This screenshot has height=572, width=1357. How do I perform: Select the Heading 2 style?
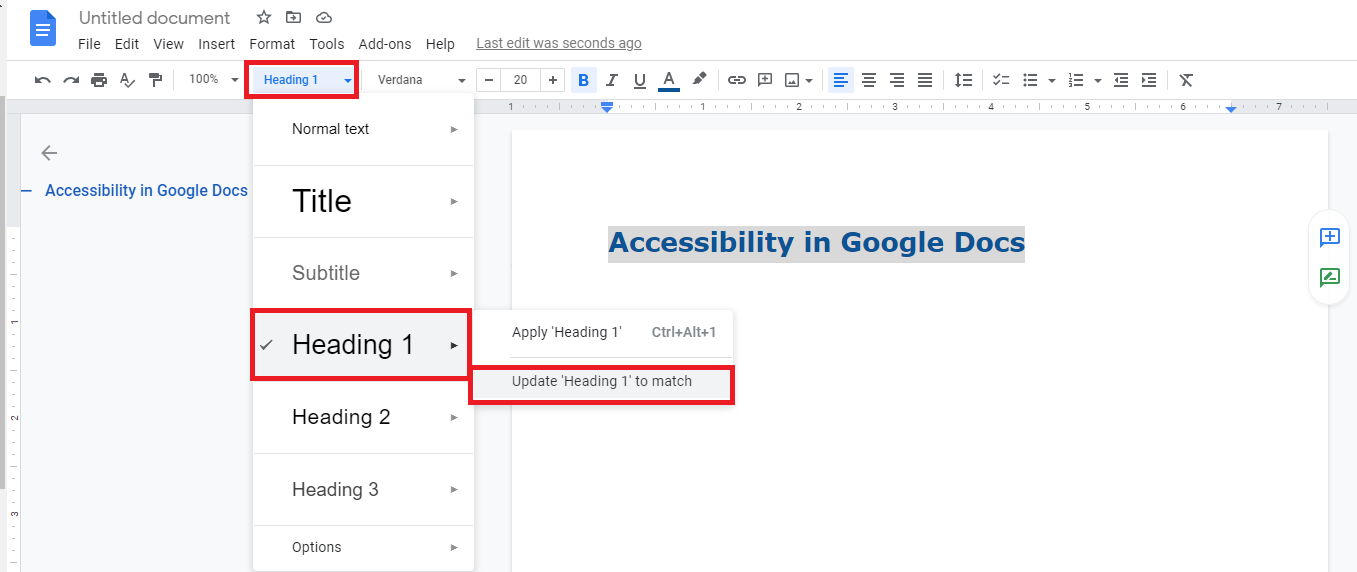coord(363,417)
